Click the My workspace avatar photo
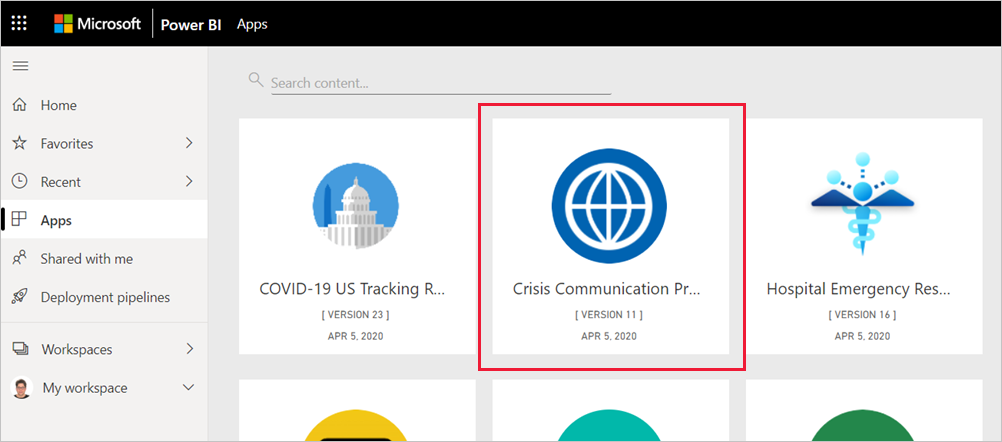The height and width of the screenshot is (442, 1002). click(x=21, y=388)
